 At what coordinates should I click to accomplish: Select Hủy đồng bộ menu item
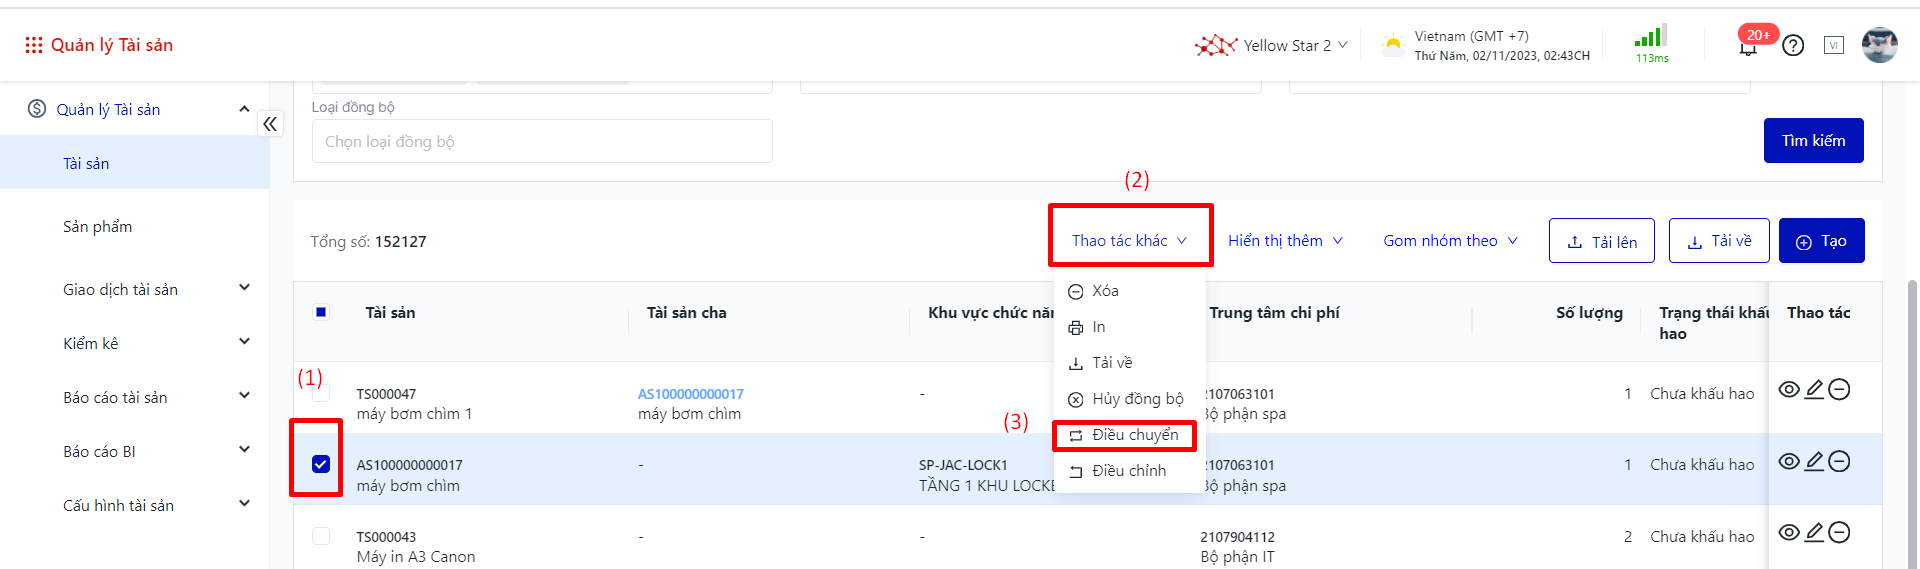click(x=1130, y=399)
